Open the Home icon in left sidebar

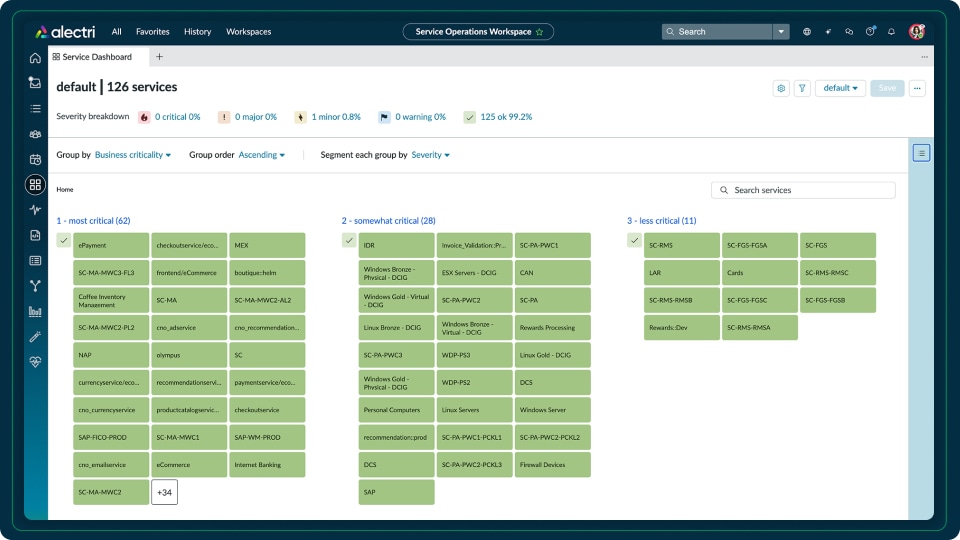[35, 58]
